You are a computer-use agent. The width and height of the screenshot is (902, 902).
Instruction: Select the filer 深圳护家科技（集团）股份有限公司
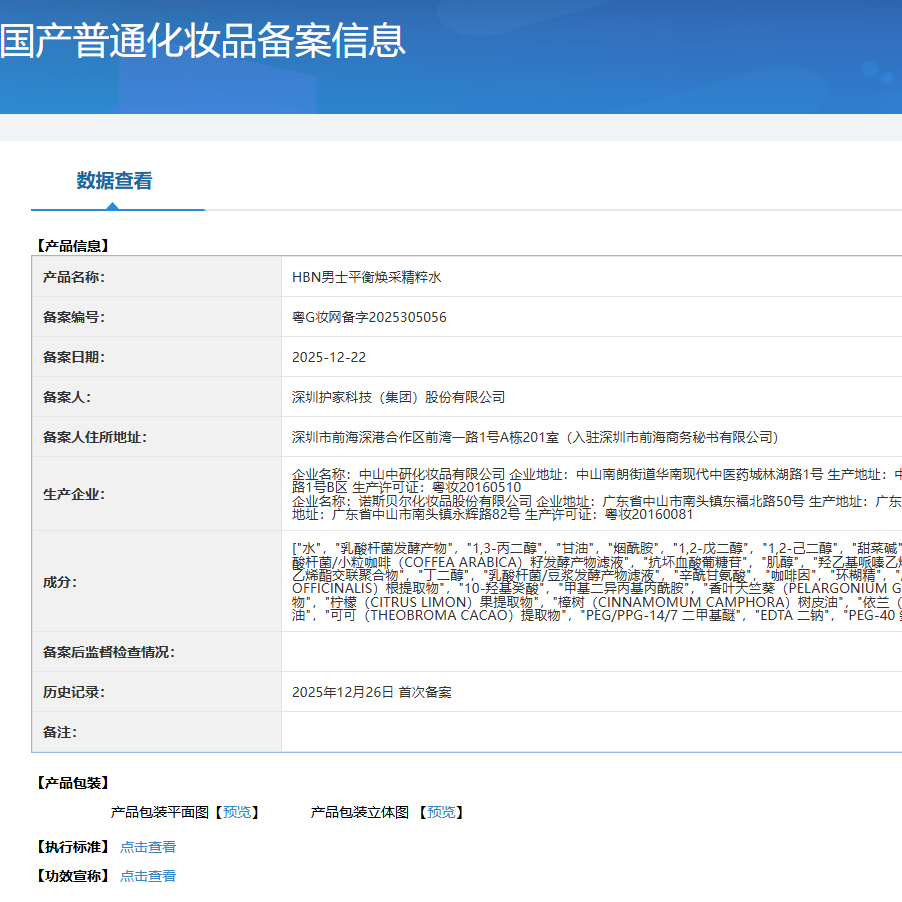click(399, 397)
